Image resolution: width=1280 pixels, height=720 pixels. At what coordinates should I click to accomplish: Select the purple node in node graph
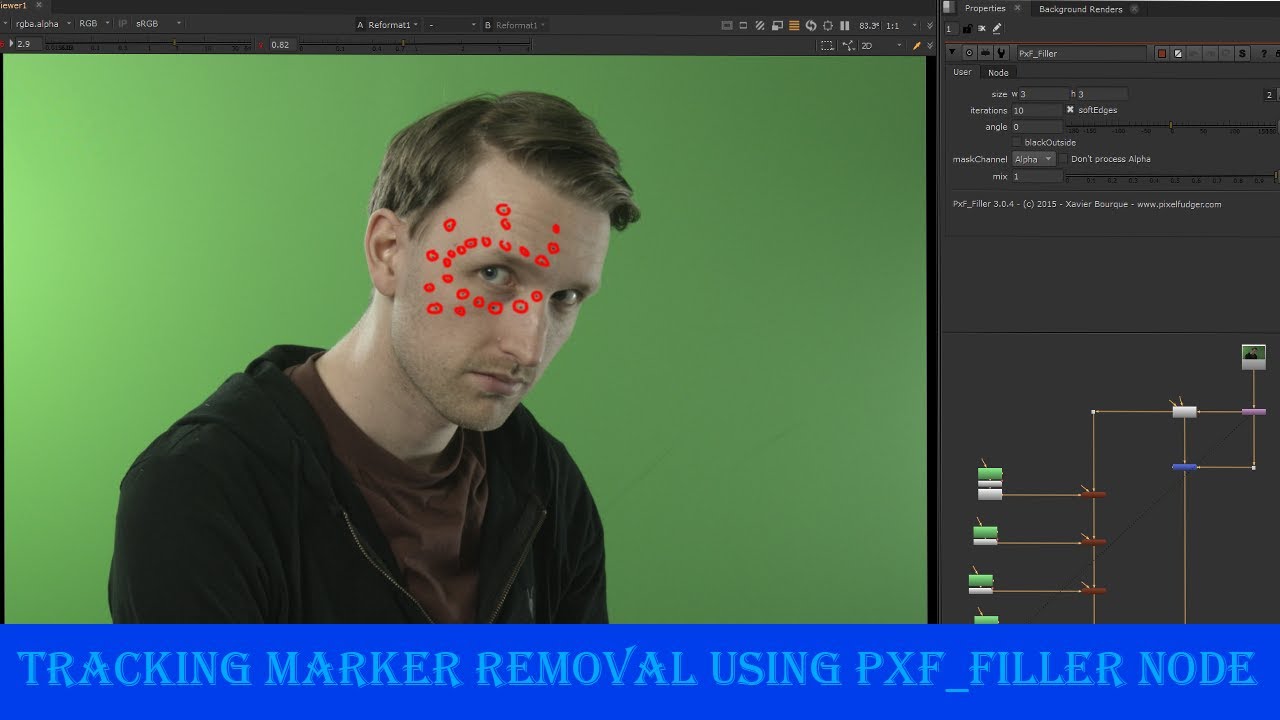tap(1253, 411)
